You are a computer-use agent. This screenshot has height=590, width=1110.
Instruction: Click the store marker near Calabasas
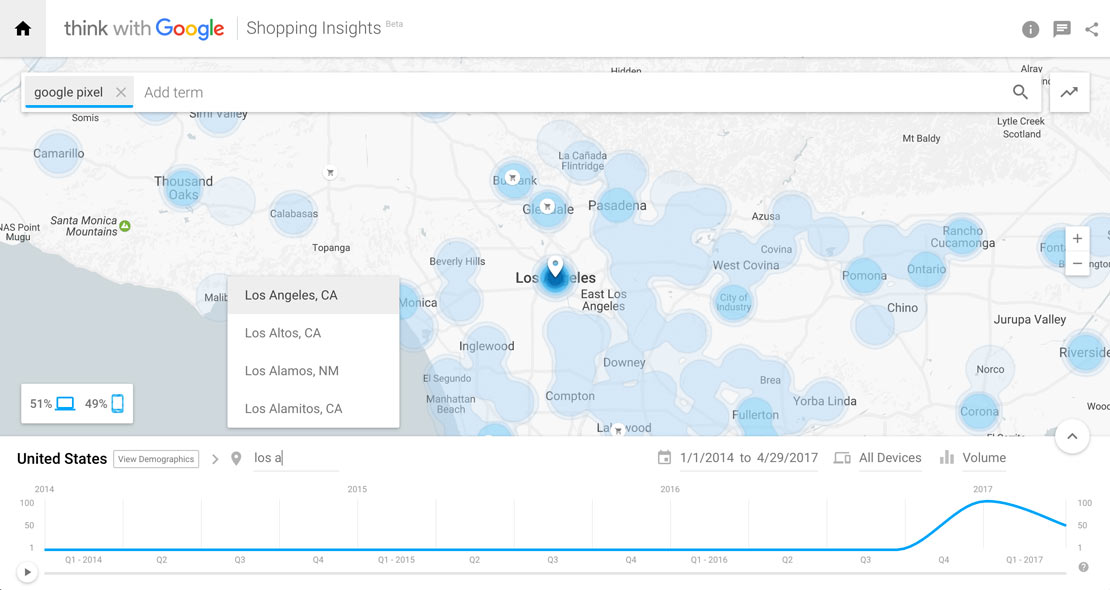[330, 172]
